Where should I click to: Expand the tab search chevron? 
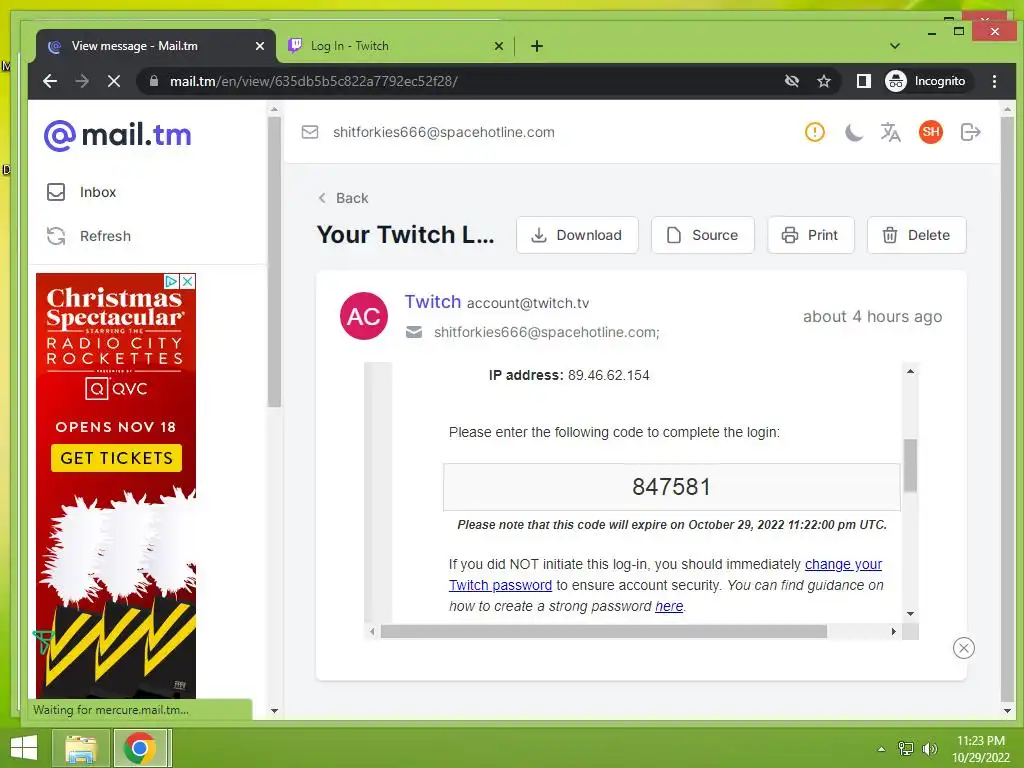click(x=895, y=46)
